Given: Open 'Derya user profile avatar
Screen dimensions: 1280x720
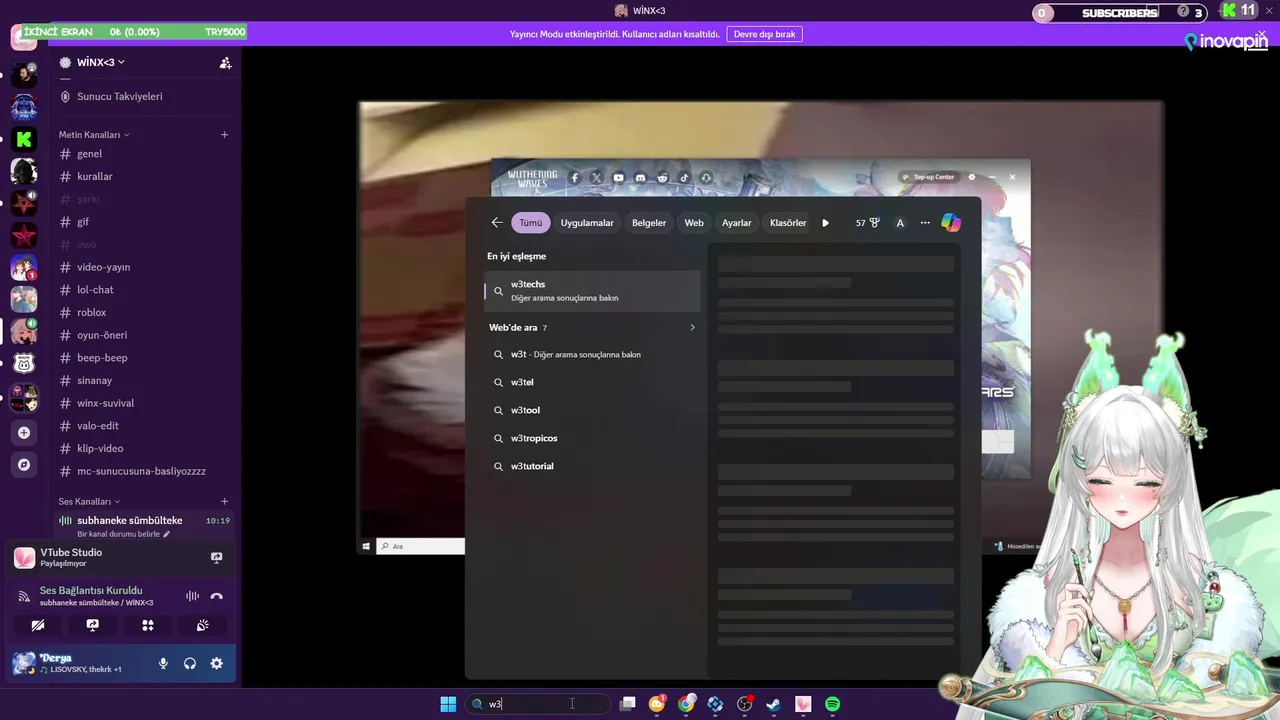Looking at the screenshot, I should coord(24,663).
